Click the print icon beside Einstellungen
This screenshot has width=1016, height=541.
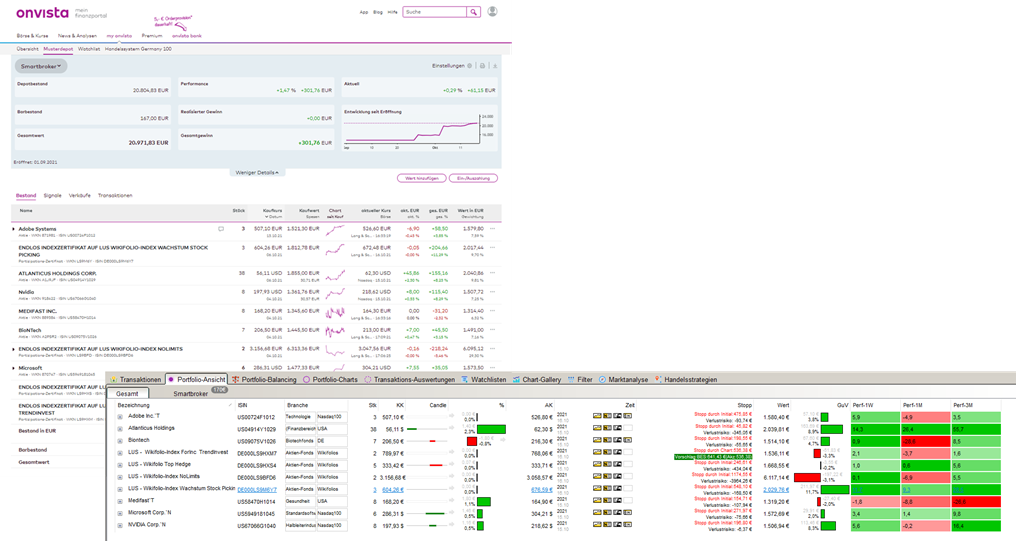pyautogui.click(x=482, y=65)
